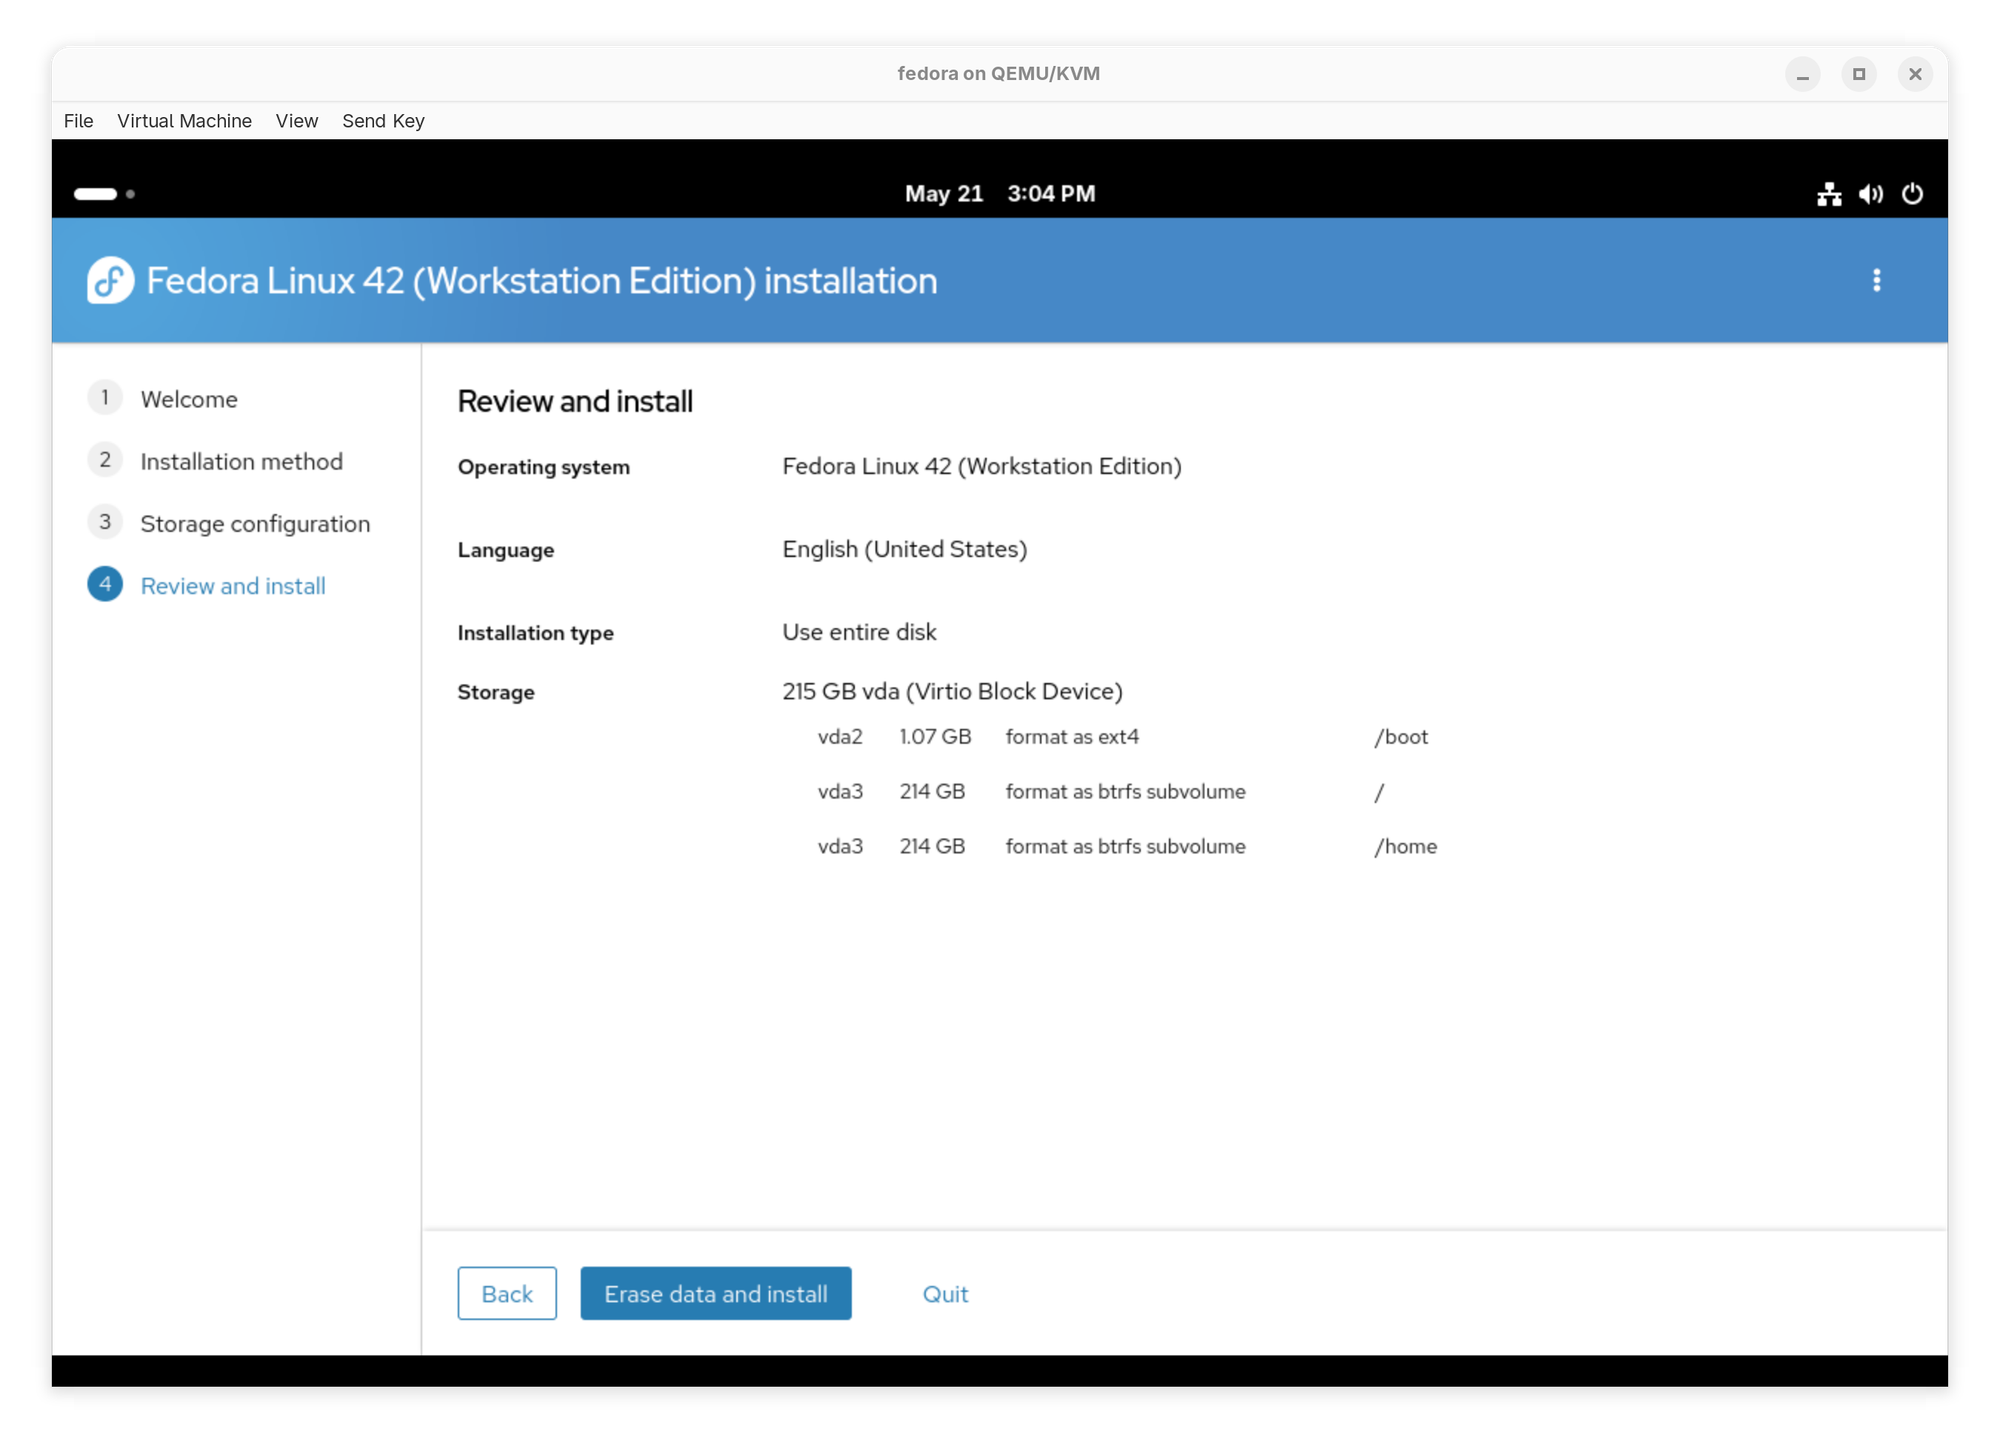Click the step 3 number circle

[105, 522]
